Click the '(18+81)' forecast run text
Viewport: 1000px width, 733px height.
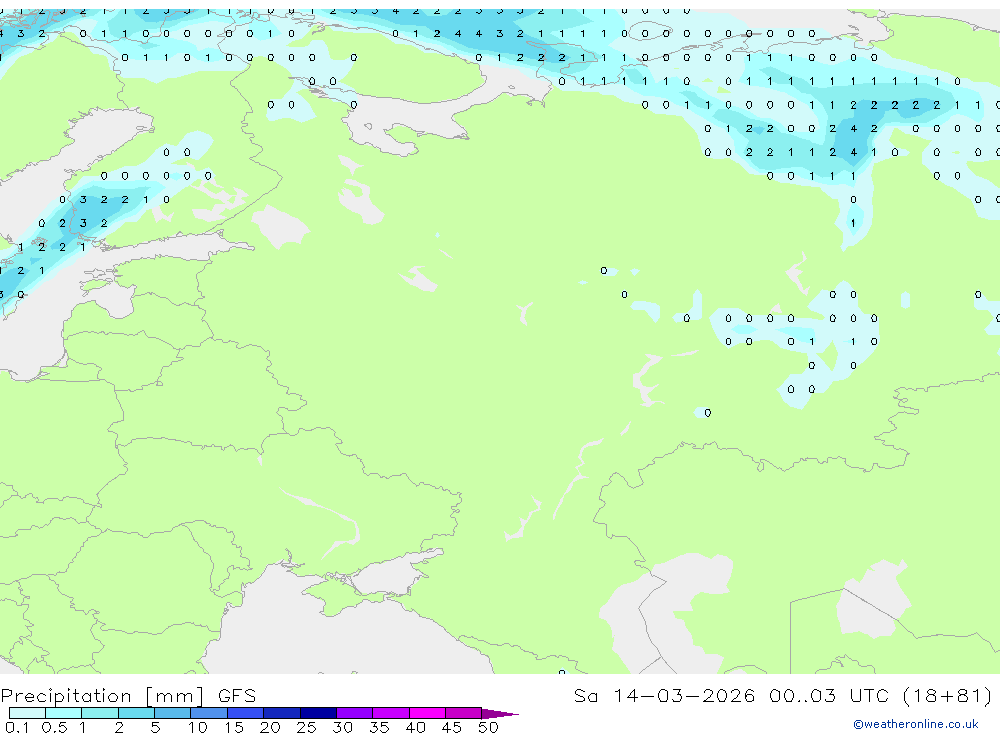pyautogui.click(x=947, y=695)
